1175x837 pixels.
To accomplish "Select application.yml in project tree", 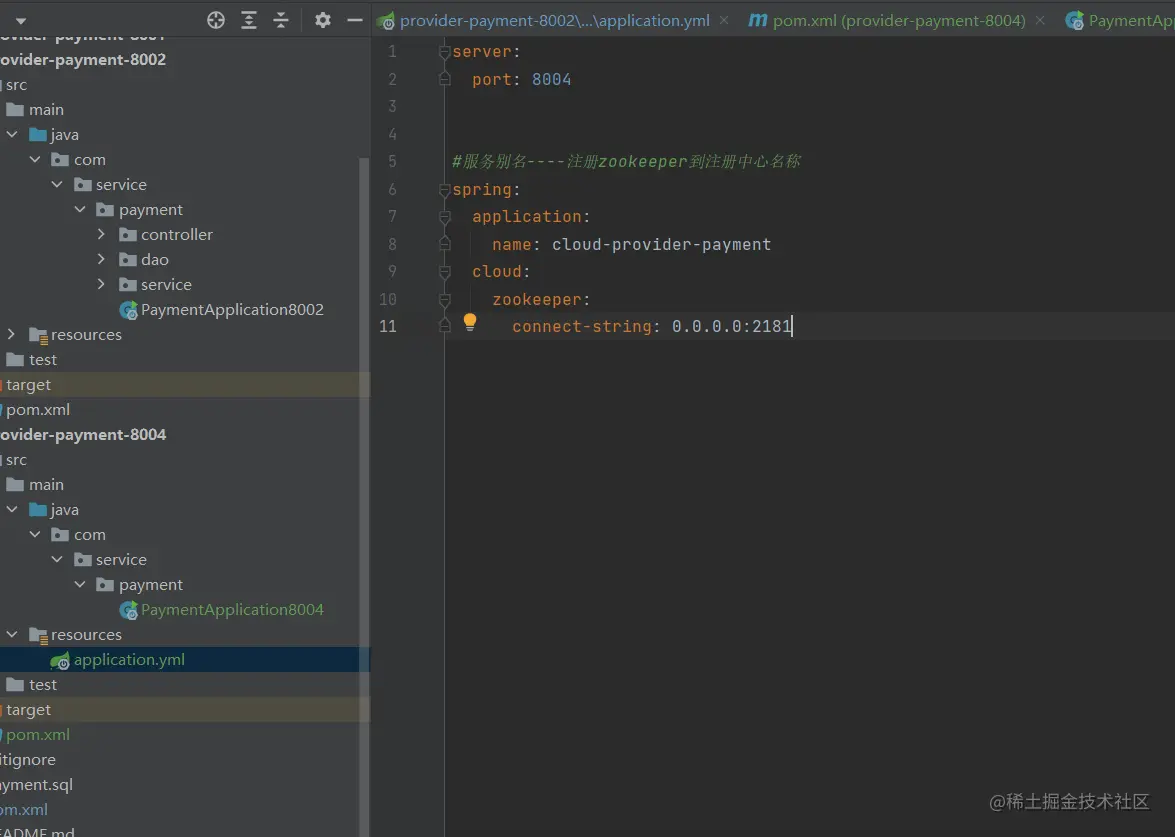I will click(x=129, y=659).
